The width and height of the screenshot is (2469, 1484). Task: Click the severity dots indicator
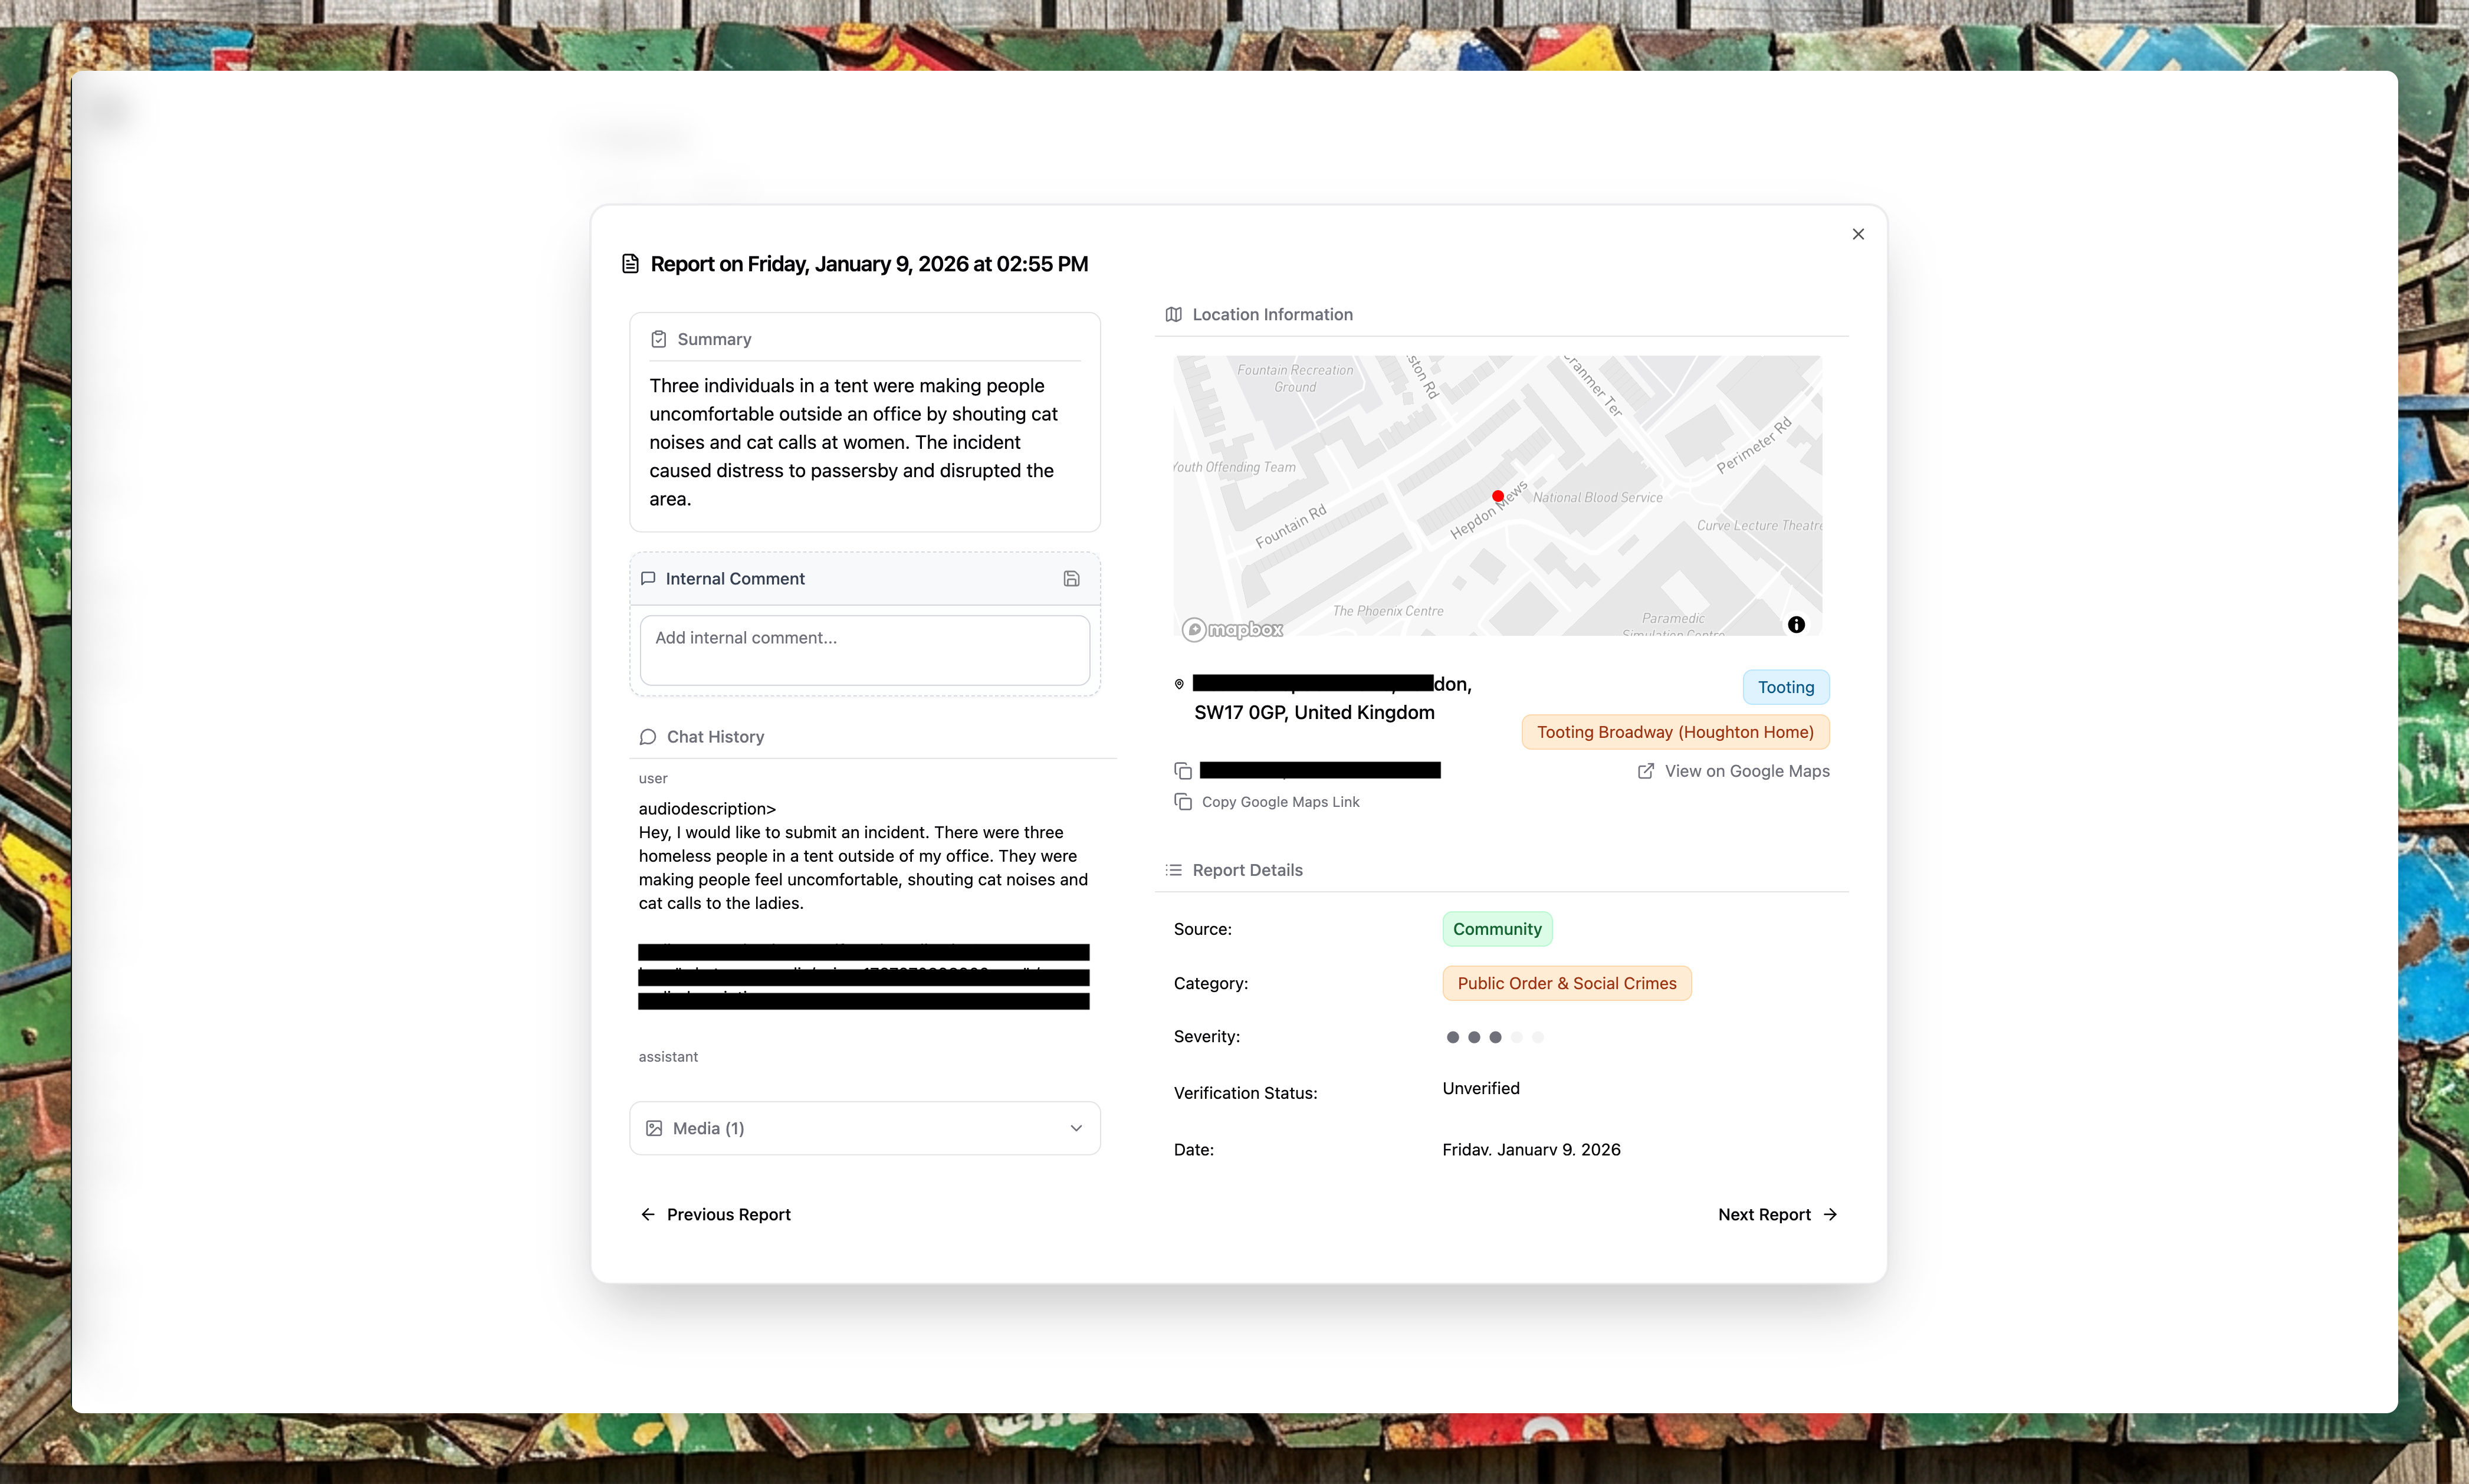coord(1494,1037)
